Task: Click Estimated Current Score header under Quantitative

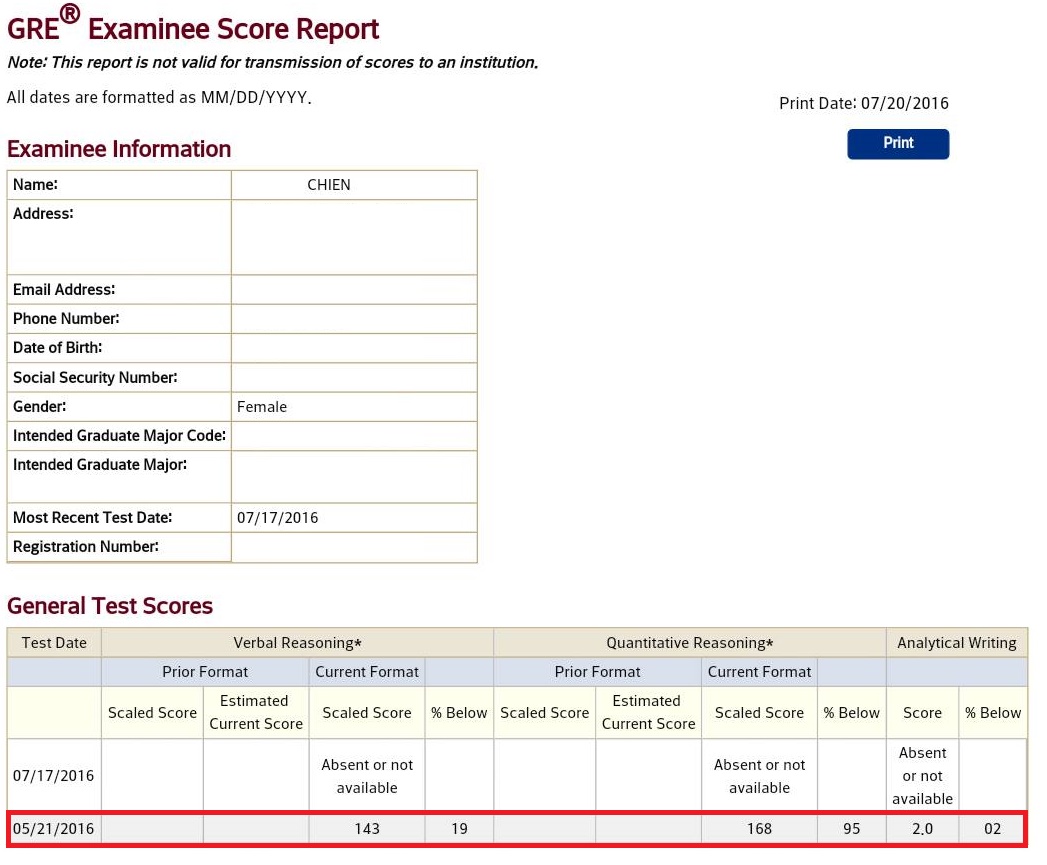Action: click(648, 713)
